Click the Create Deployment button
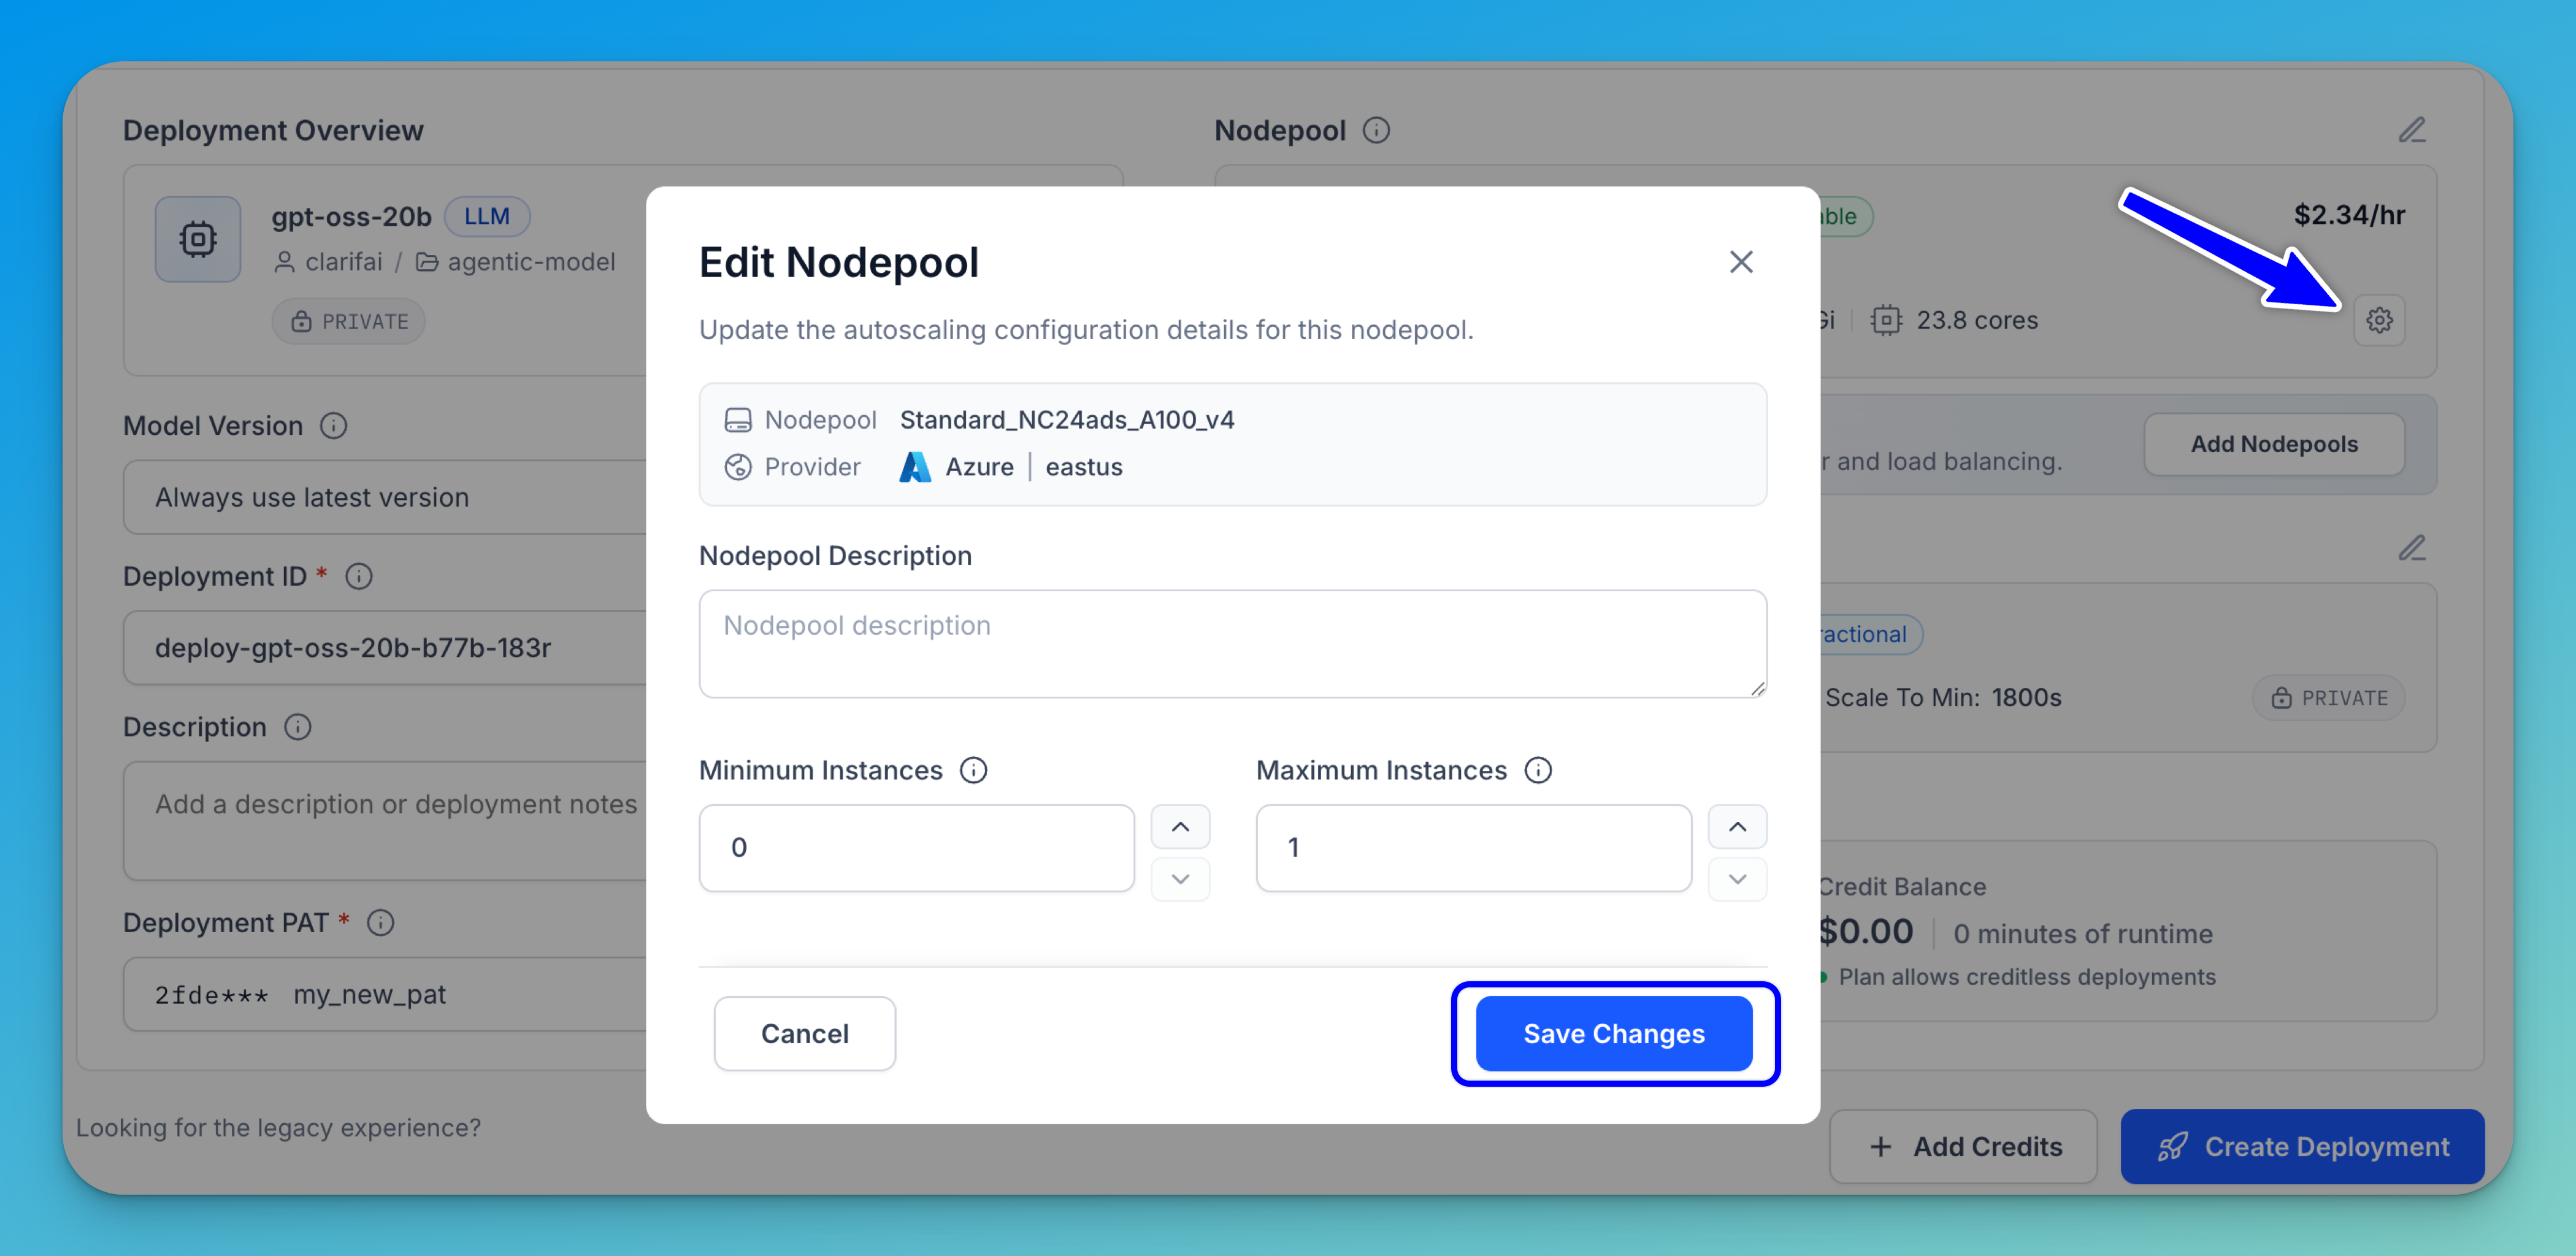This screenshot has width=2576, height=1256. [x=2301, y=1146]
